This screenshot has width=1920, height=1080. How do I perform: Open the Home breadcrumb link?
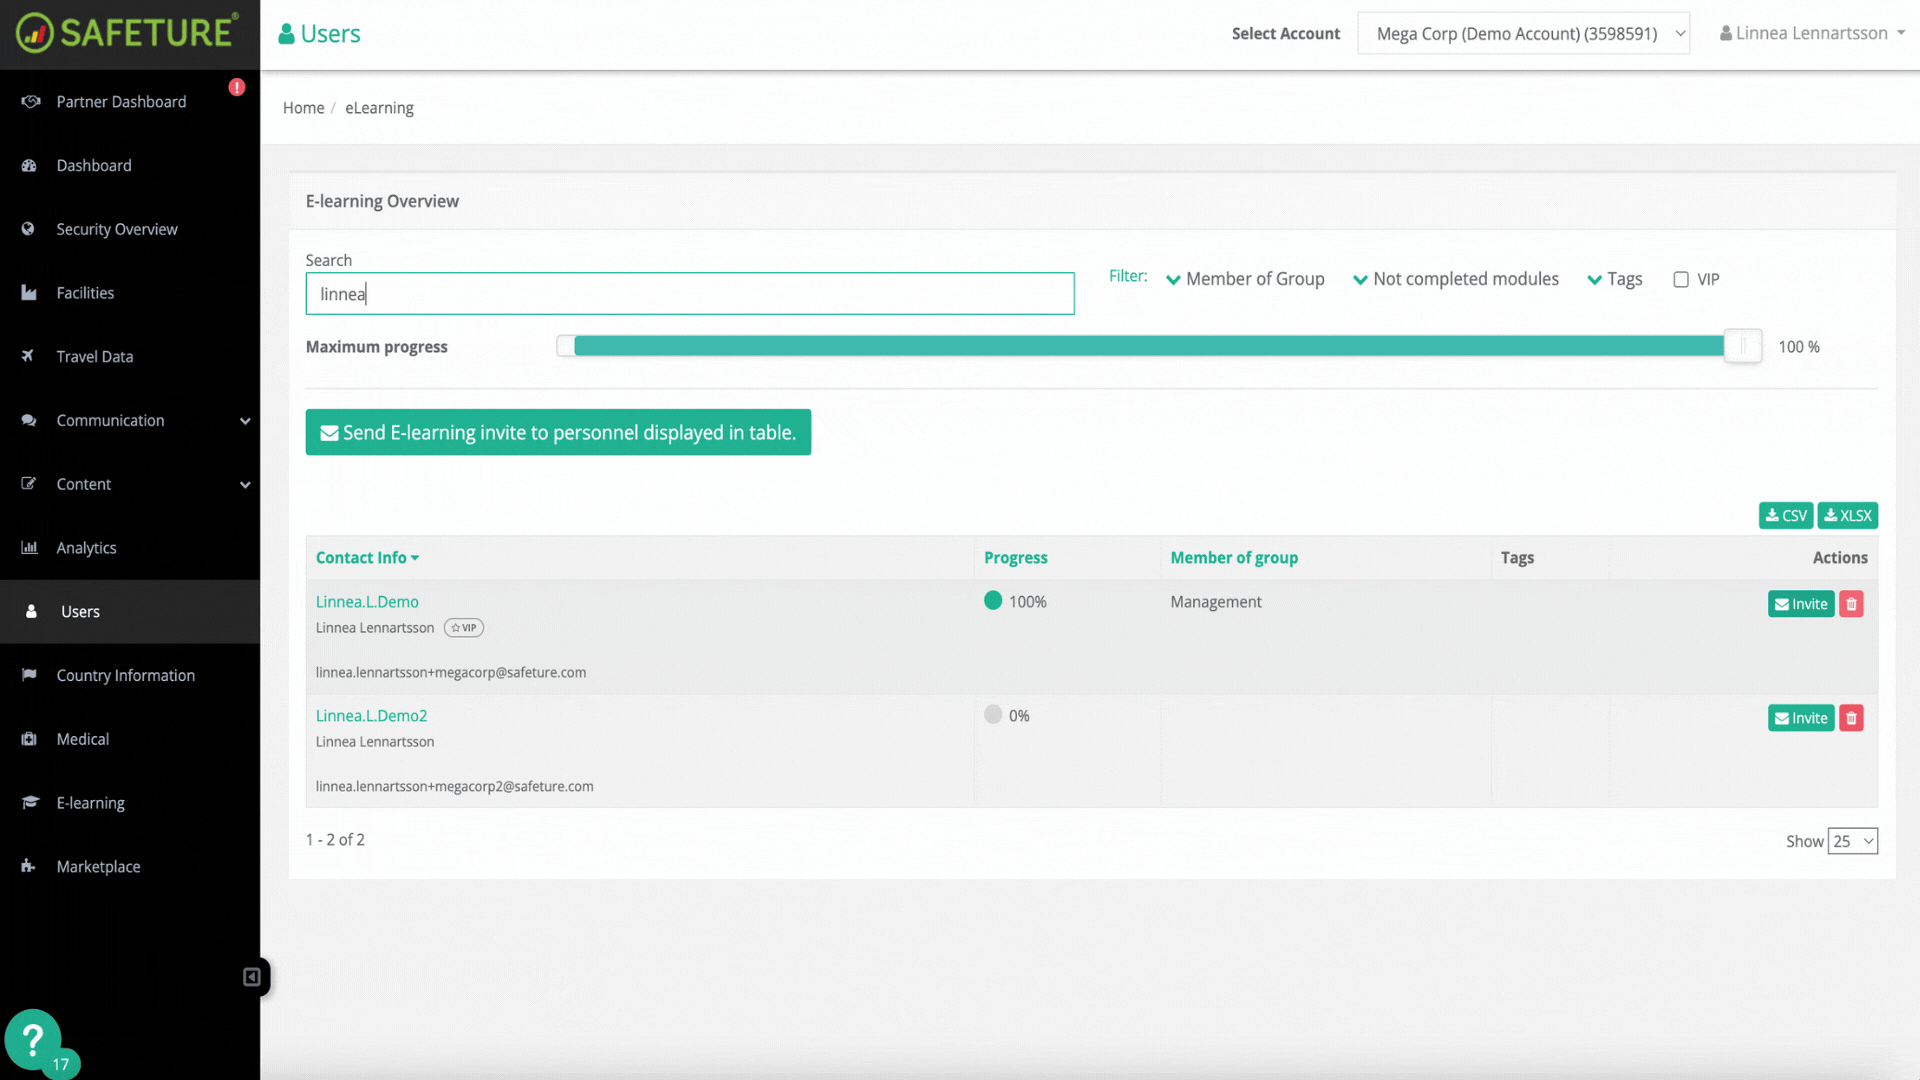[x=303, y=107]
